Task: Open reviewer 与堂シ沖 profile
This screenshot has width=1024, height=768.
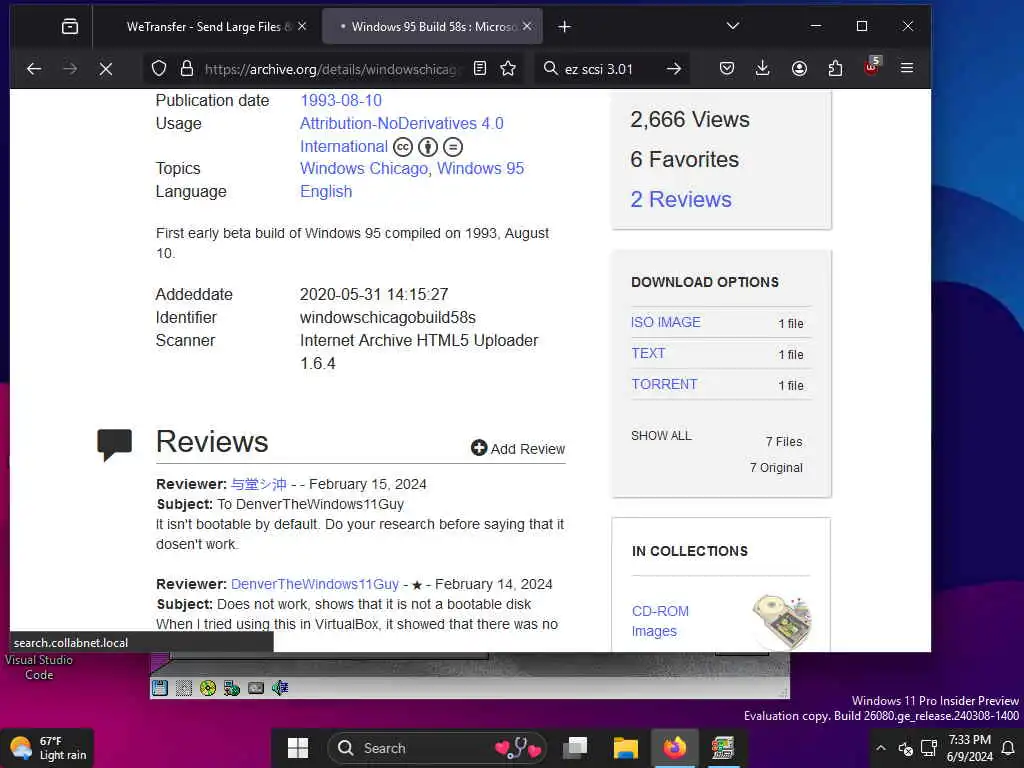Action: tap(259, 484)
